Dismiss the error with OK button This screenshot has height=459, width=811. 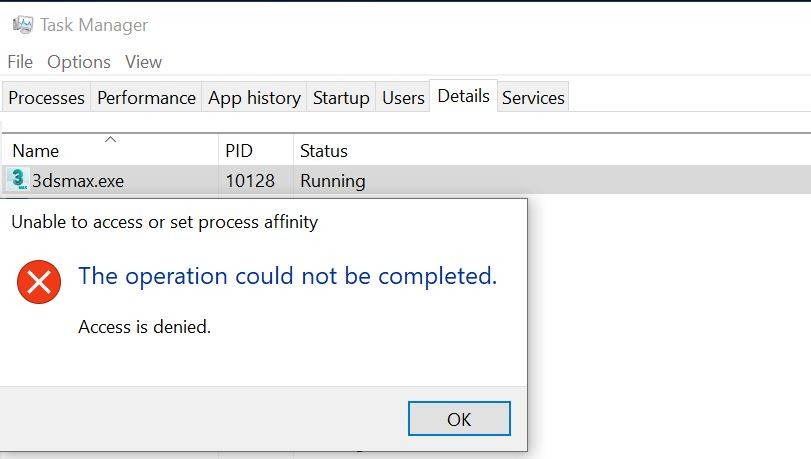coord(459,418)
